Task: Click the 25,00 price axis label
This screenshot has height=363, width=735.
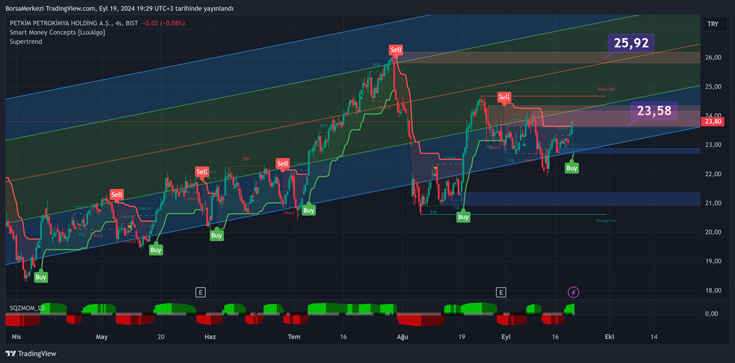Action: pos(712,87)
